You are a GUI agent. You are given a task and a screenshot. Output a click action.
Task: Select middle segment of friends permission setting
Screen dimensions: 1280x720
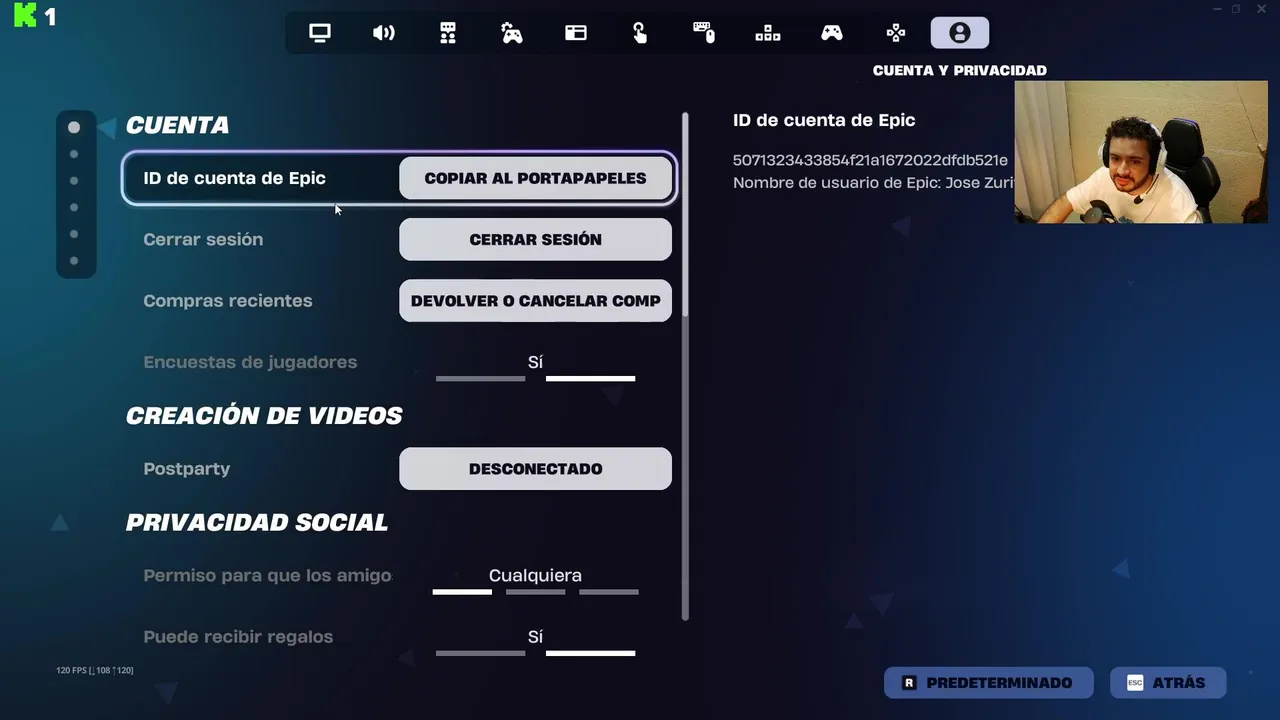(535, 592)
